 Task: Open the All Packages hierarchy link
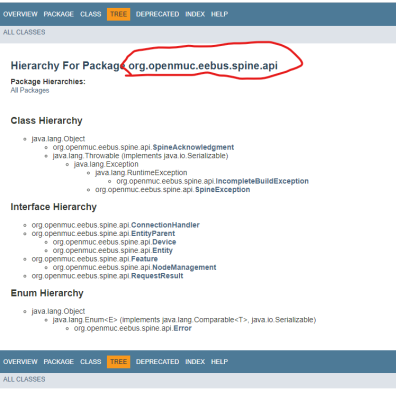pos(30,90)
